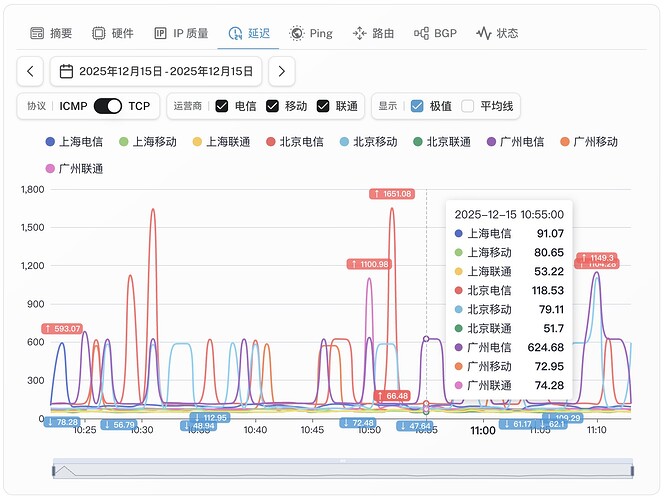This screenshot has width=665, height=500.
Task: Open the 路由 tab
Action: 374,33
